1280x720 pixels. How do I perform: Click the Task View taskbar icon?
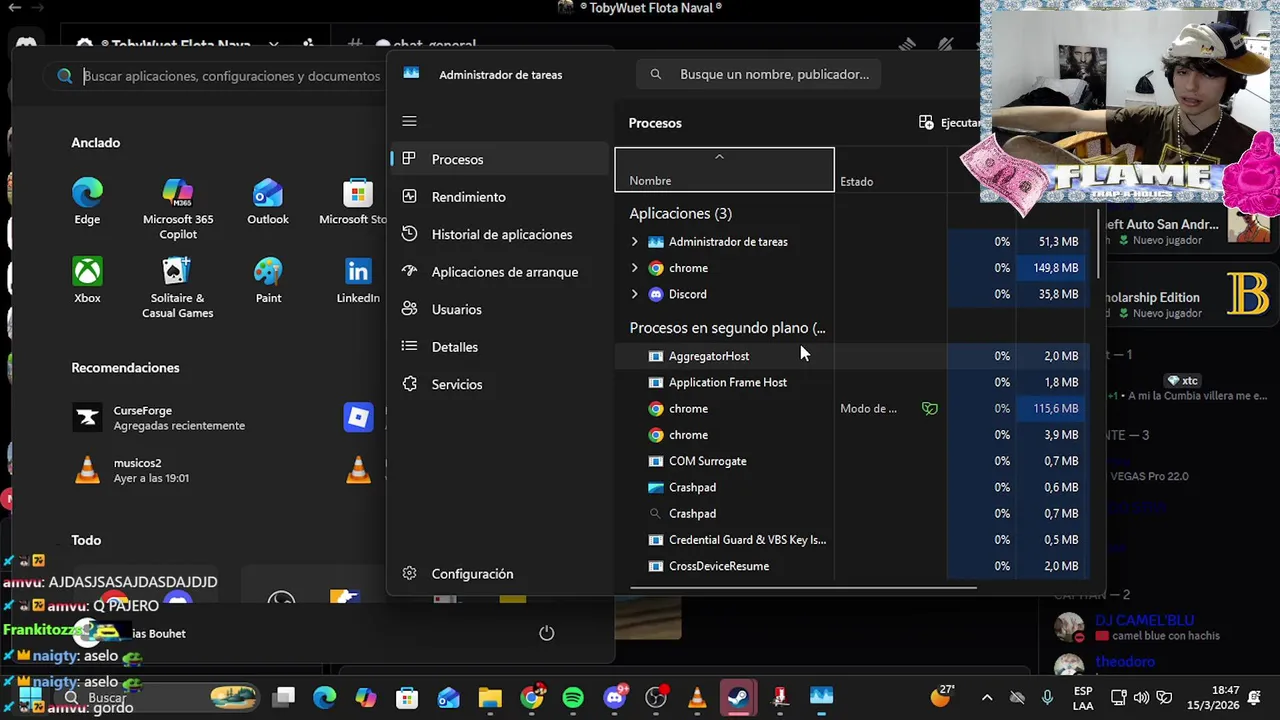click(x=285, y=697)
